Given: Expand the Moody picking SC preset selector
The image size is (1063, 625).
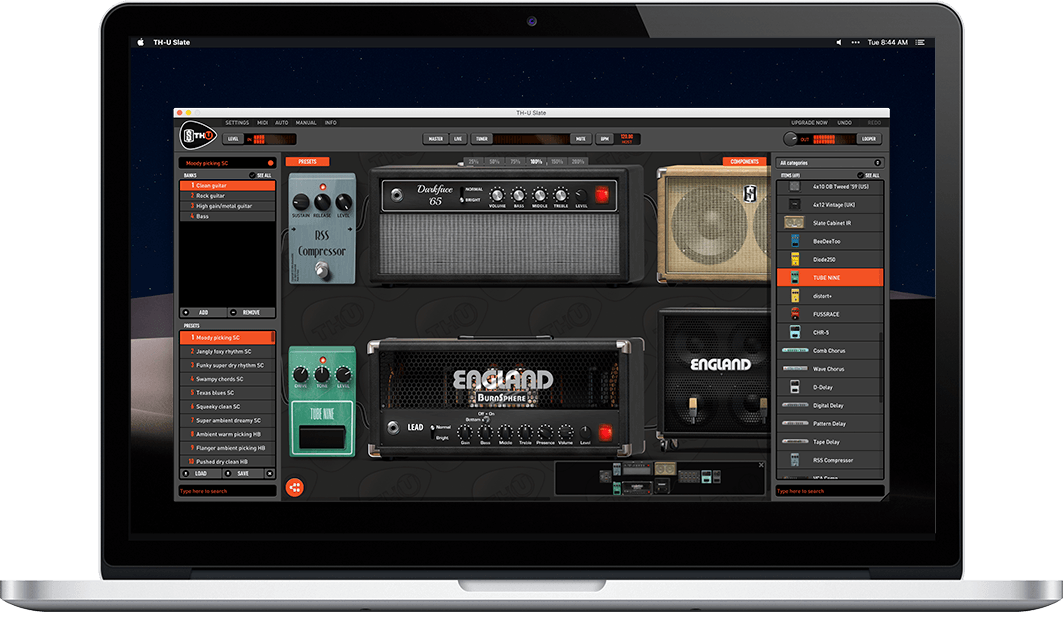Looking at the screenshot, I should [226, 163].
